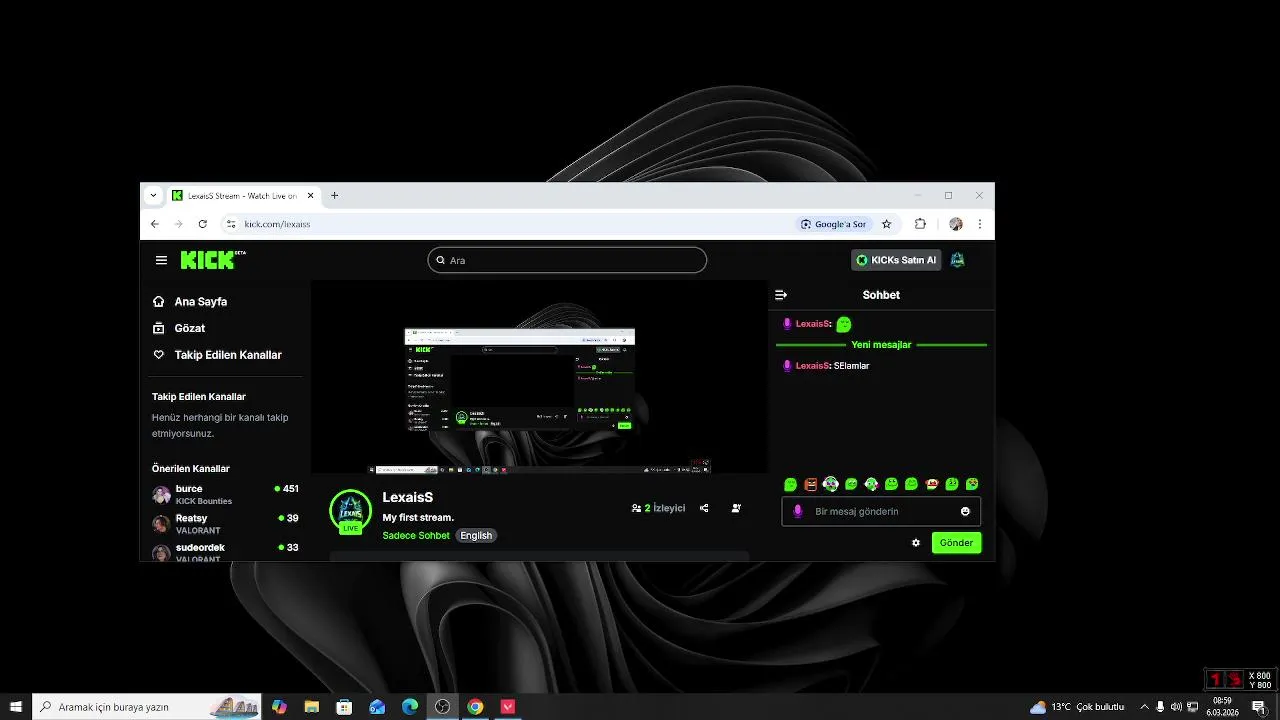Open Microsoft Store from taskbar

click(344, 707)
